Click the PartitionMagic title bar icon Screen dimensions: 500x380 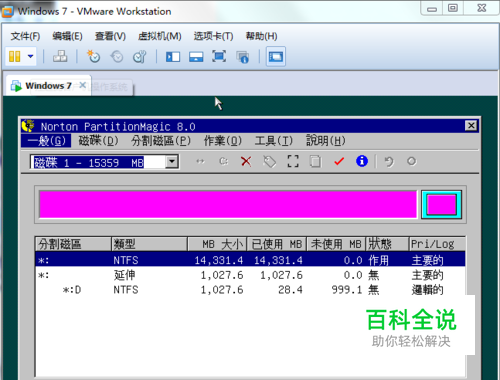28,126
